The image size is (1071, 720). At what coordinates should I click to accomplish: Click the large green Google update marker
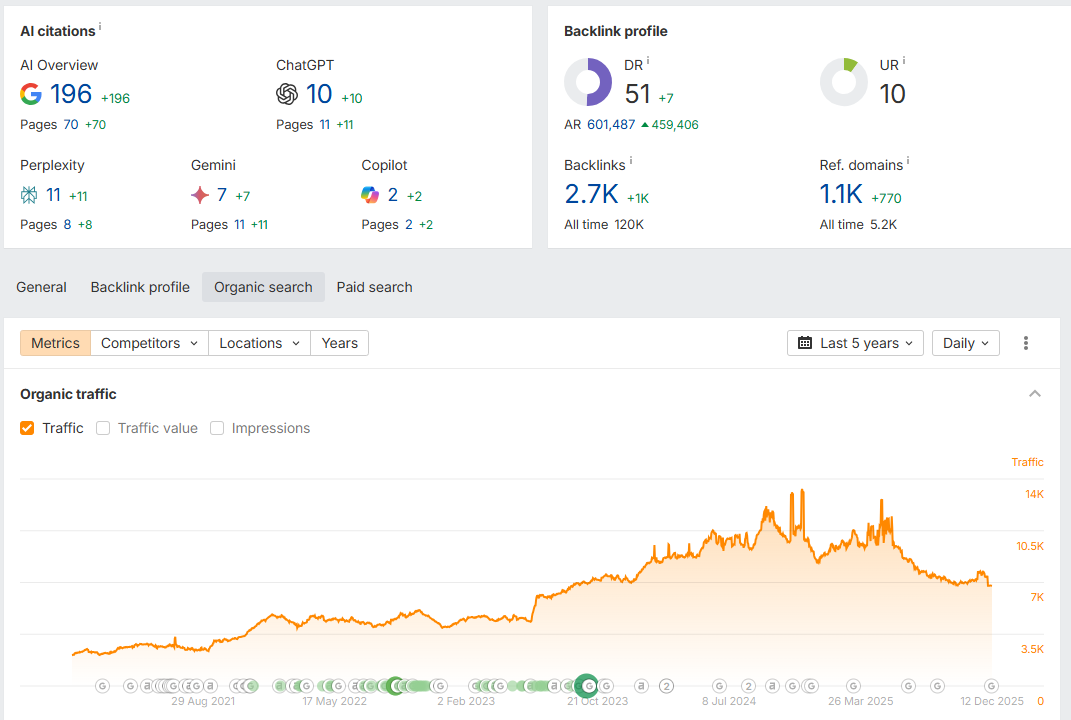pyautogui.click(x=588, y=685)
